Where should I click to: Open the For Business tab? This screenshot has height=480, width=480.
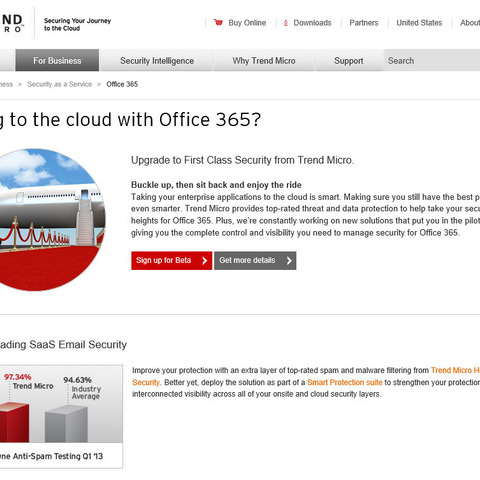pos(57,60)
